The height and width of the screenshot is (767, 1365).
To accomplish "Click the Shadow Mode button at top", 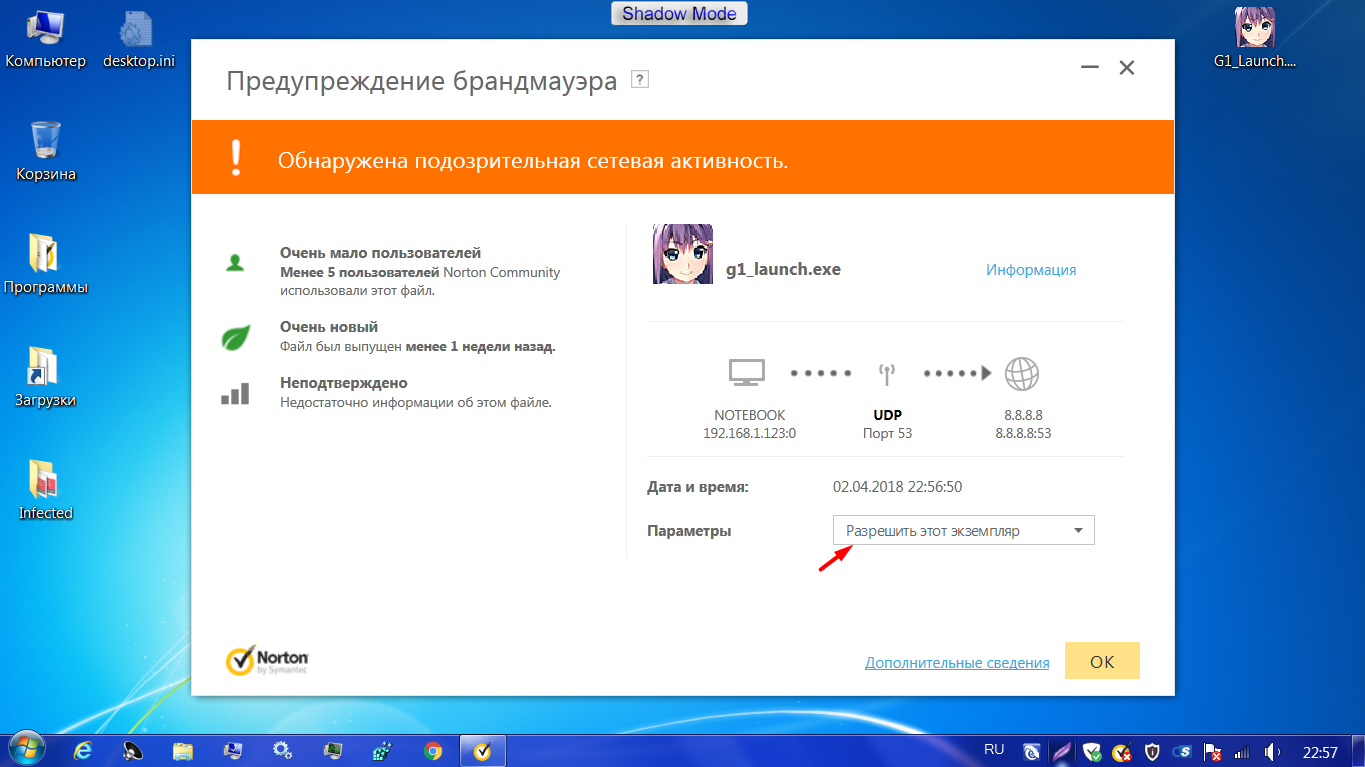I will [679, 14].
